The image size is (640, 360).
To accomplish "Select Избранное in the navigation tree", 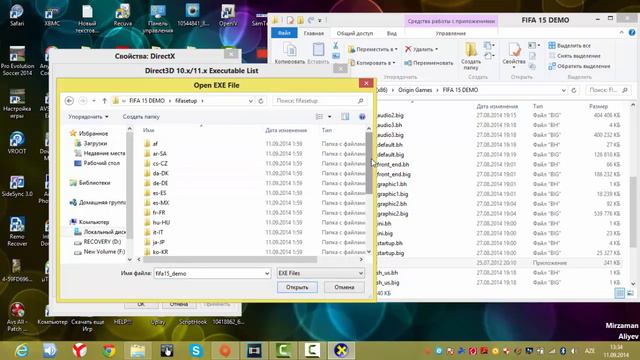I will click(93, 133).
